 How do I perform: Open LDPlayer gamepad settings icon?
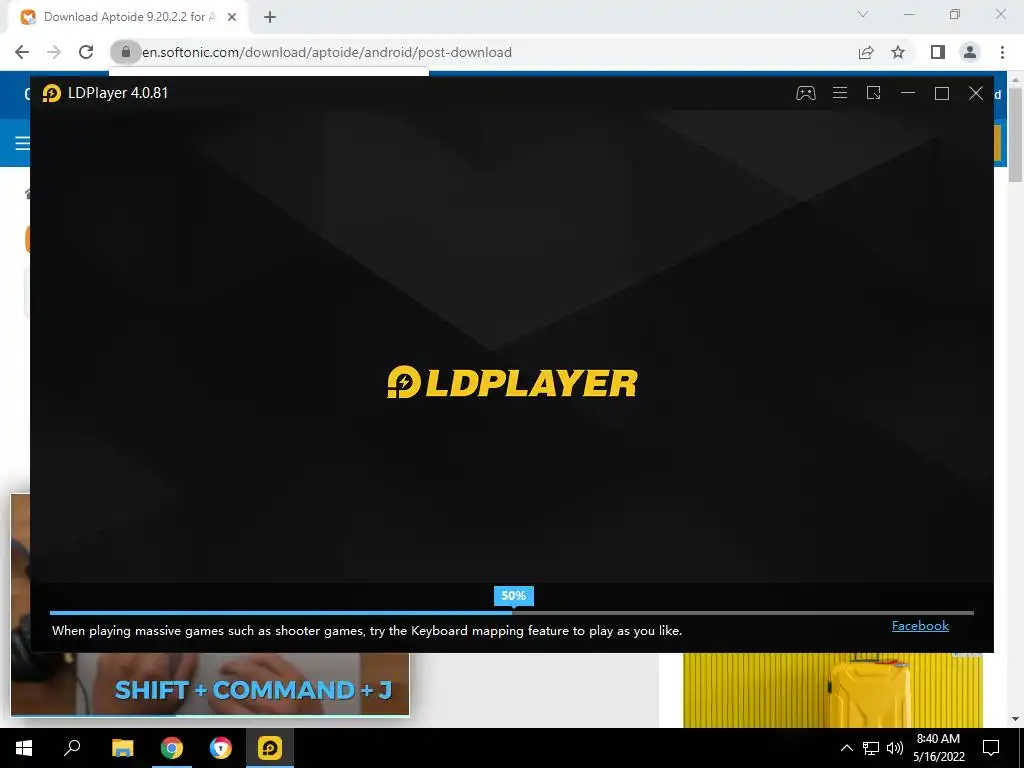tap(805, 93)
